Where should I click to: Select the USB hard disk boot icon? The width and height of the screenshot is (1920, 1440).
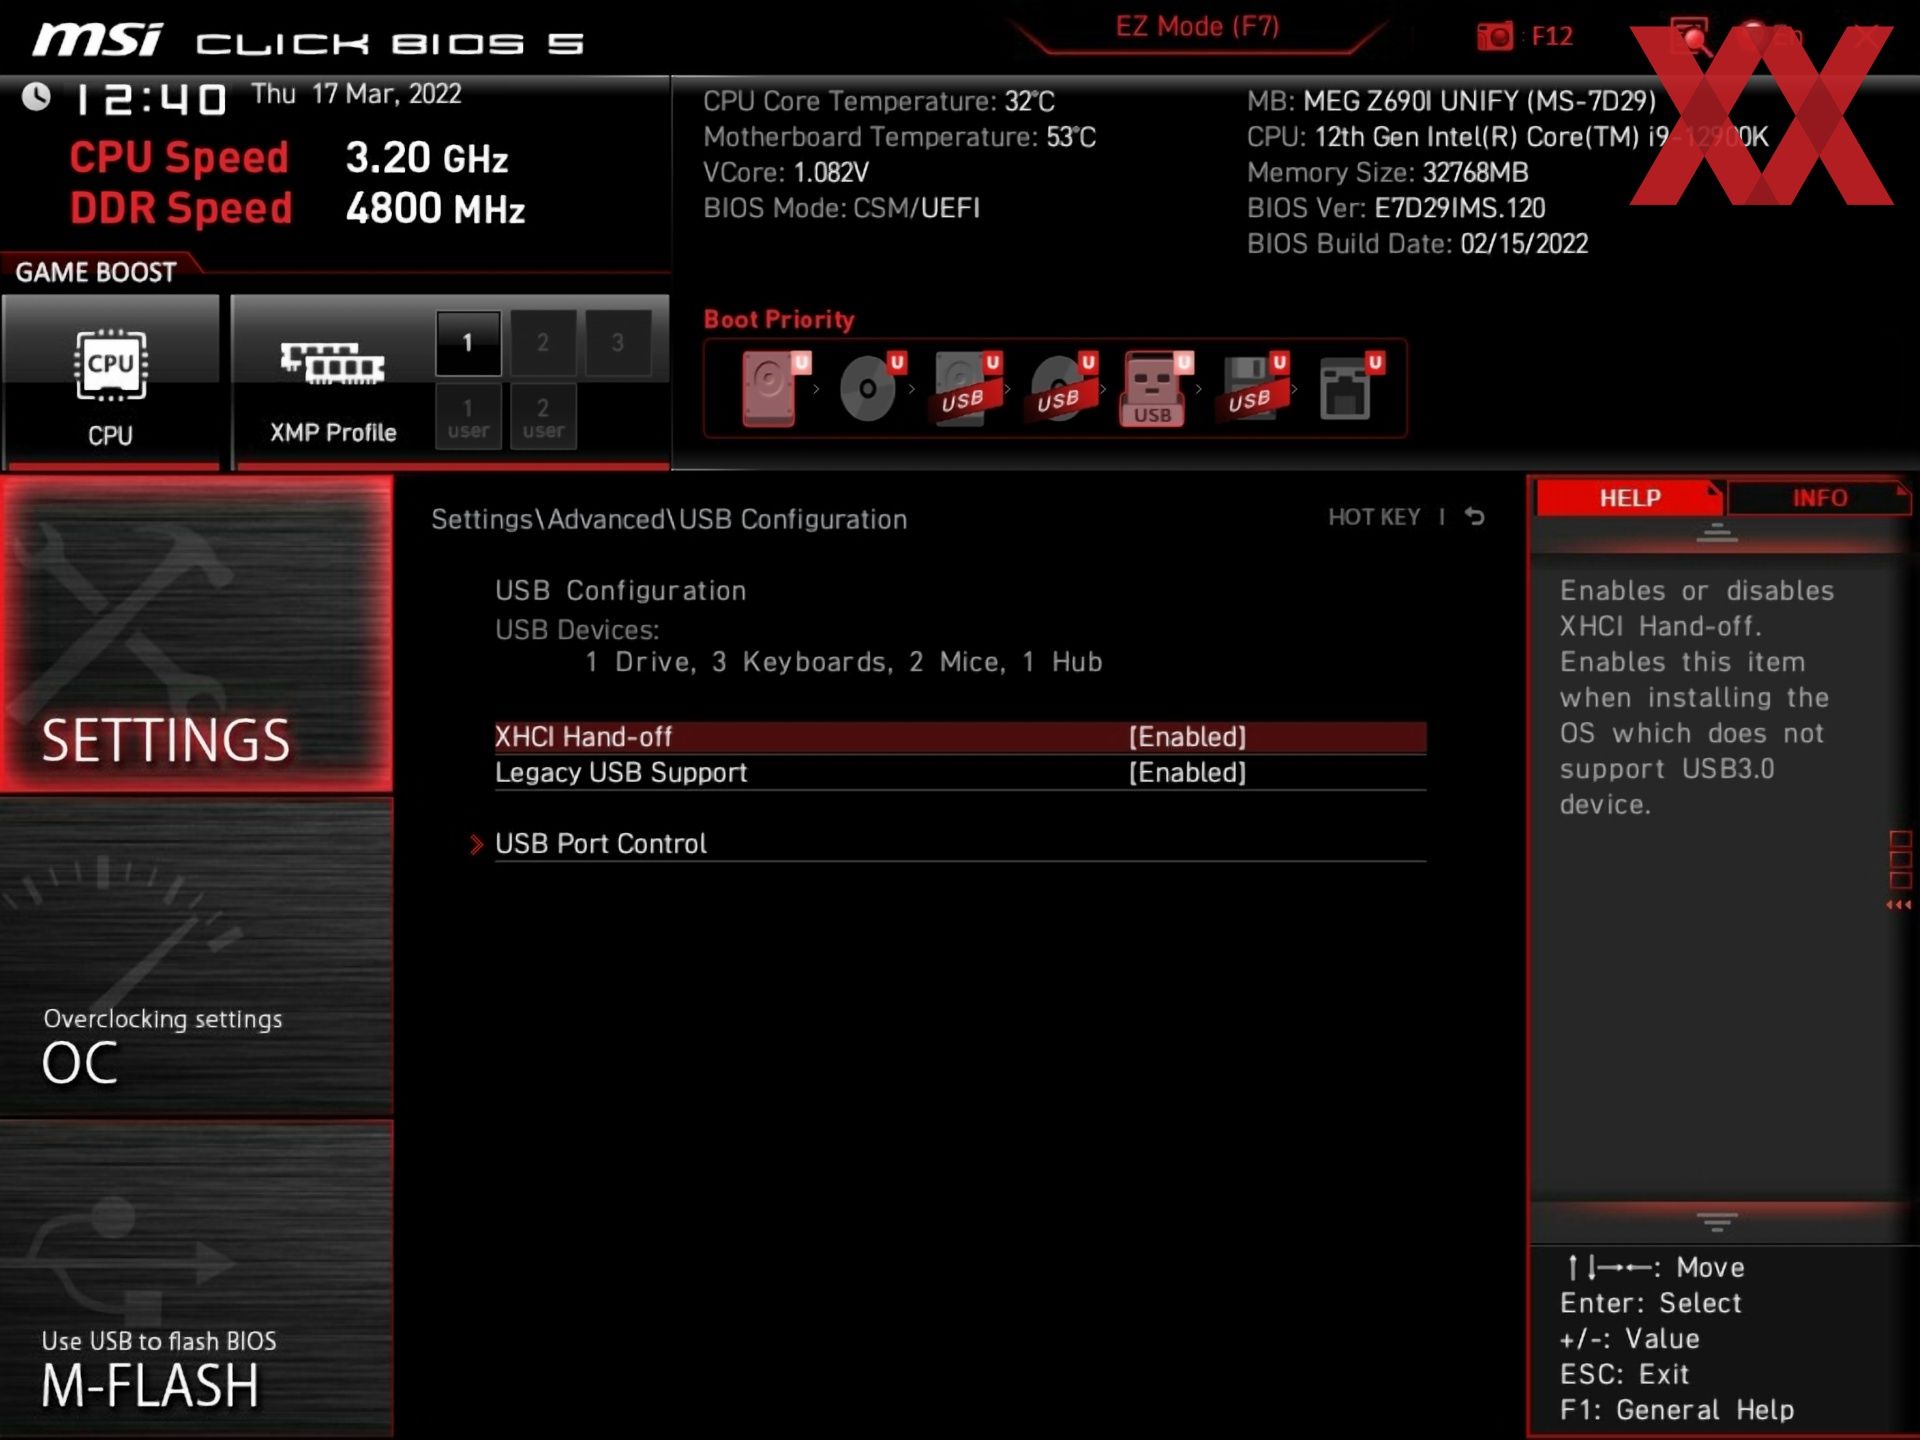point(967,388)
